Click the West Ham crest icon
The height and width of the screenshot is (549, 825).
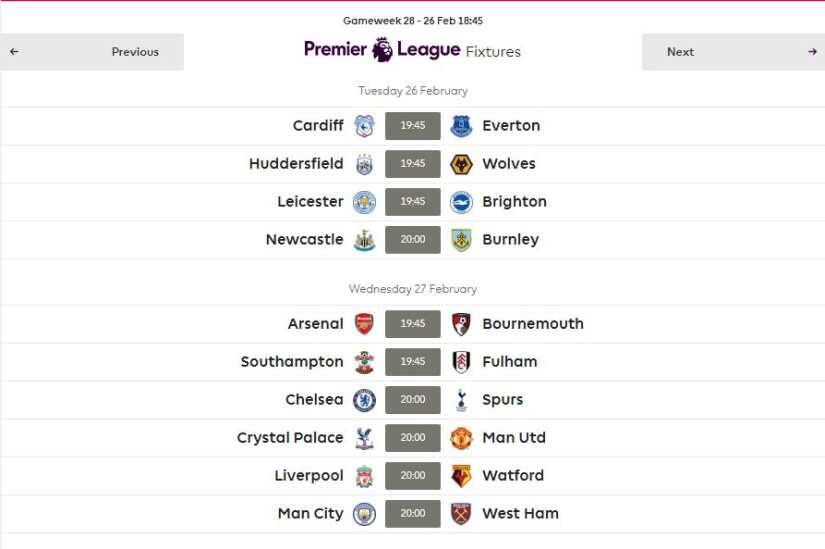pyautogui.click(x=461, y=514)
